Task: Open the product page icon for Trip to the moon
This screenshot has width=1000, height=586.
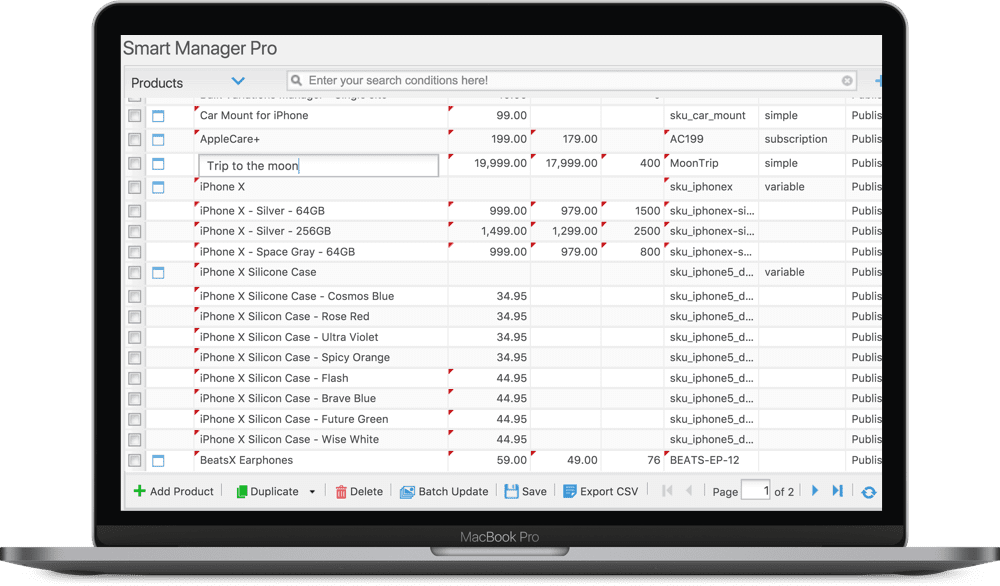Action: pos(158,163)
